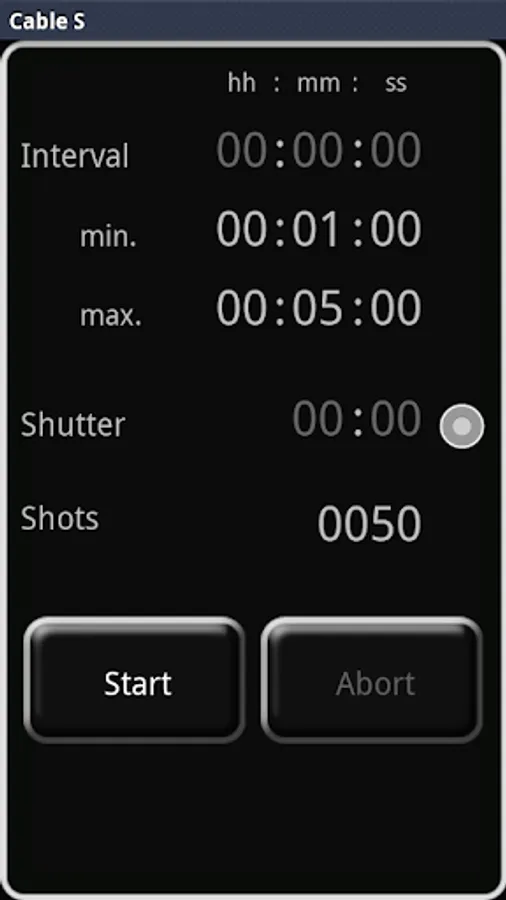506x900 pixels.
Task: Tap the greyed-out Abort button
Action: pos(372,681)
